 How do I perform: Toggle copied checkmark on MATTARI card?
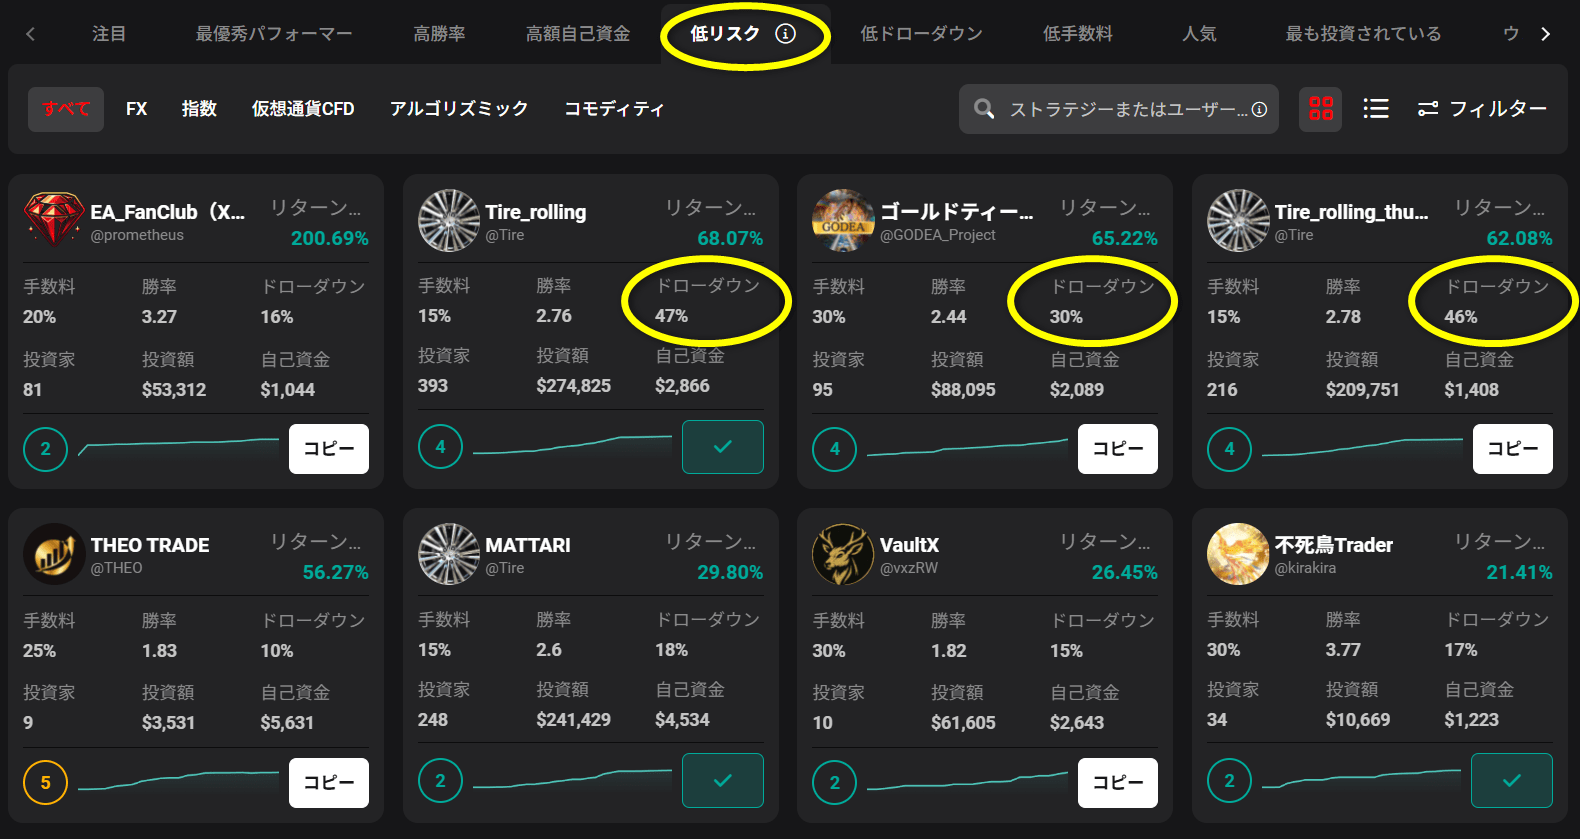click(723, 780)
